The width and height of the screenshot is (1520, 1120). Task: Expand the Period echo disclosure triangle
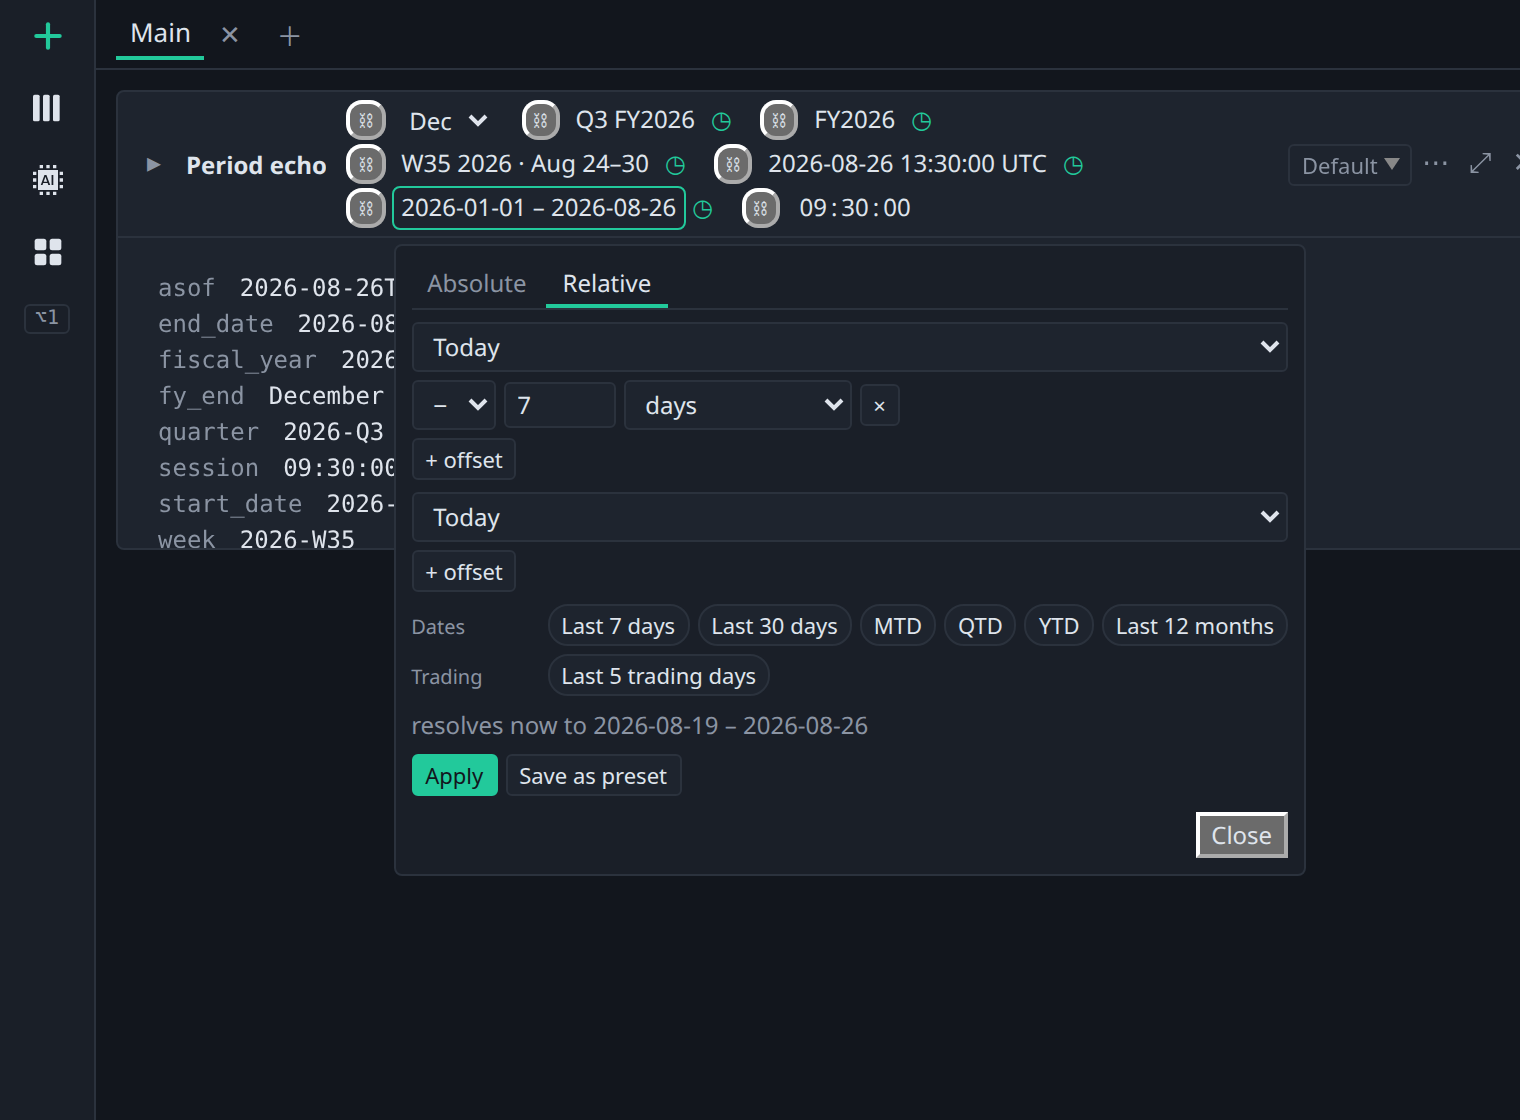click(x=153, y=165)
